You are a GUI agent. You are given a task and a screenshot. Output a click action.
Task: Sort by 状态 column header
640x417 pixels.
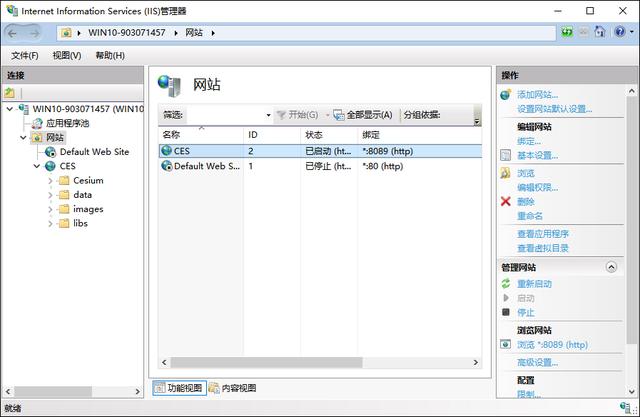tap(329, 135)
